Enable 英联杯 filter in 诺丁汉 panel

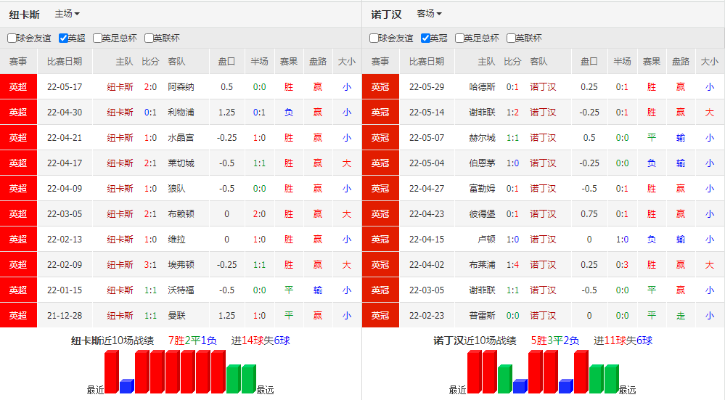tap(512, 38)
